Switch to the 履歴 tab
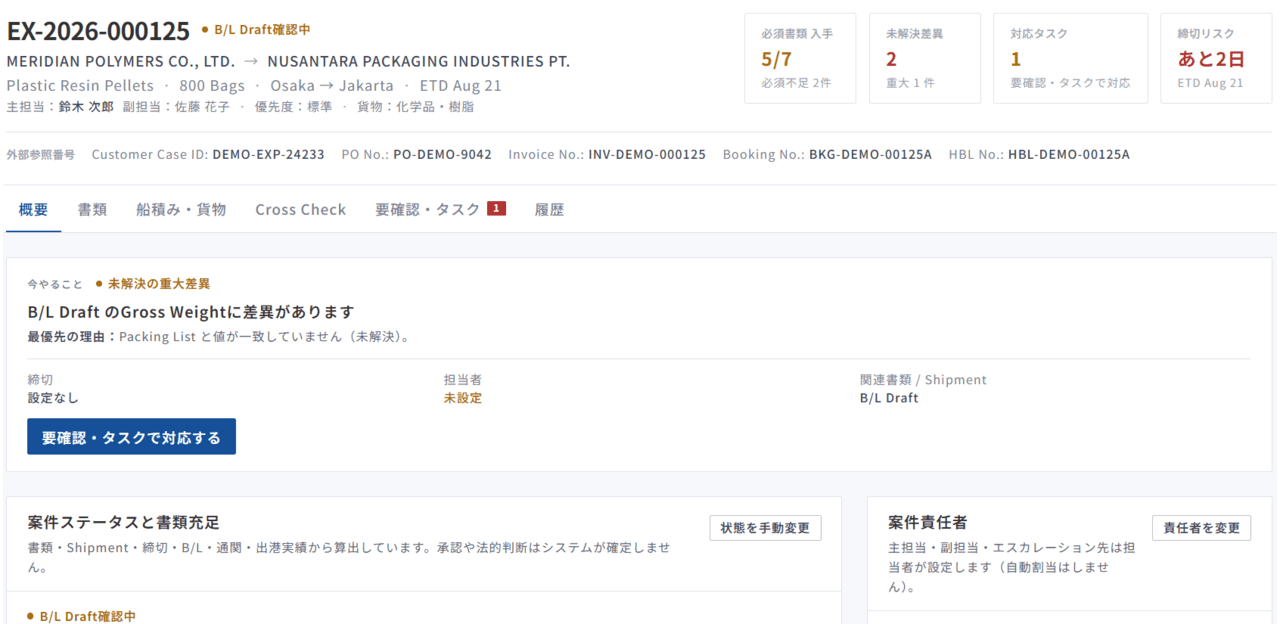1280x624 pixels. click(549, 210)
